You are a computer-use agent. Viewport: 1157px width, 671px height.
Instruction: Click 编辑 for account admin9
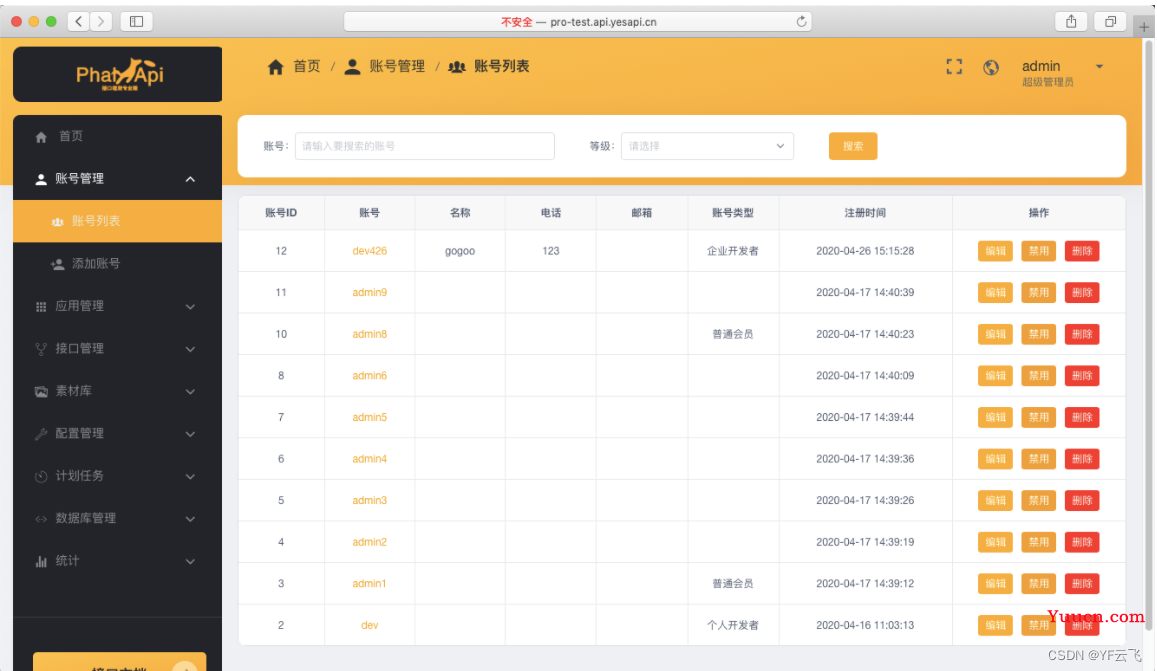tap(995, 292)
